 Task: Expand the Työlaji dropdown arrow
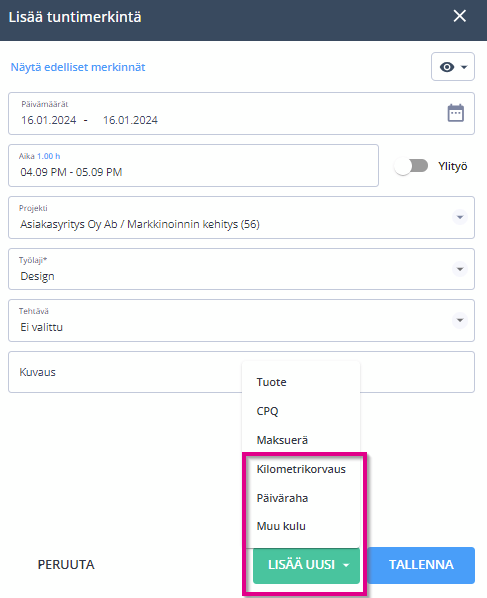(460, 269)
